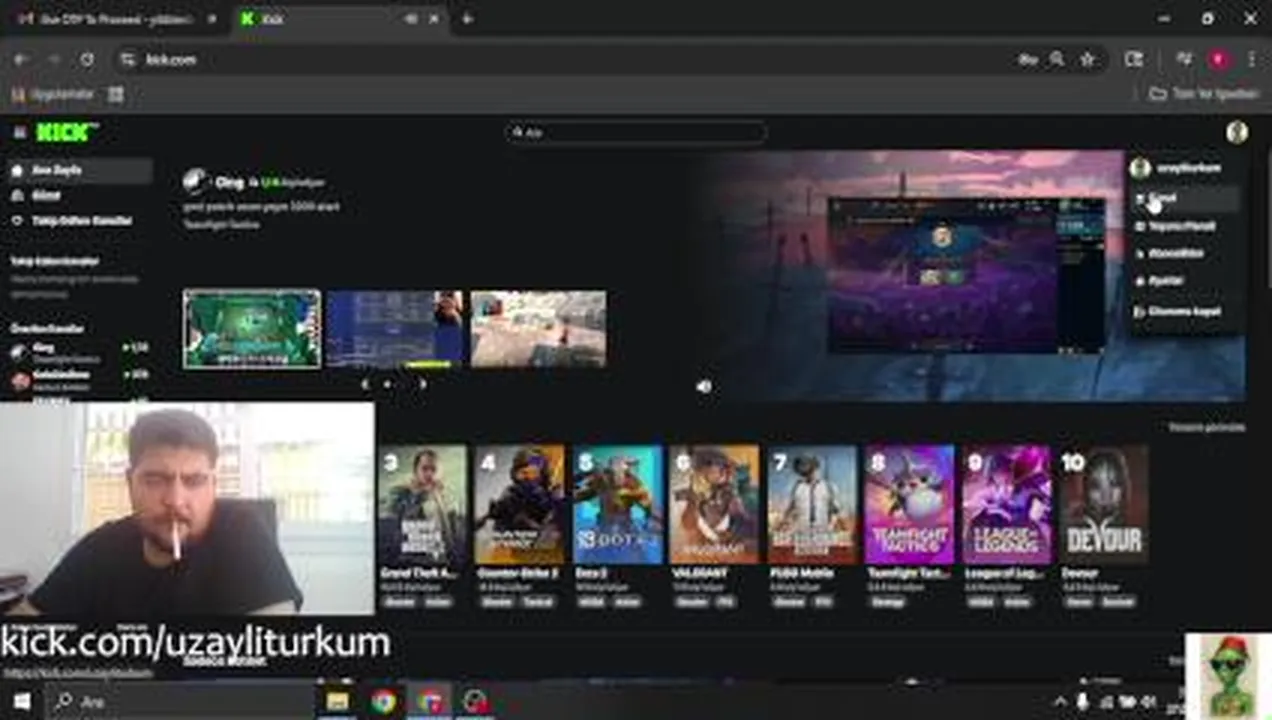This screenshot has height=720, width=1272.
Task: Click the microphone icon in system tray
Action: click(1083, 702)
